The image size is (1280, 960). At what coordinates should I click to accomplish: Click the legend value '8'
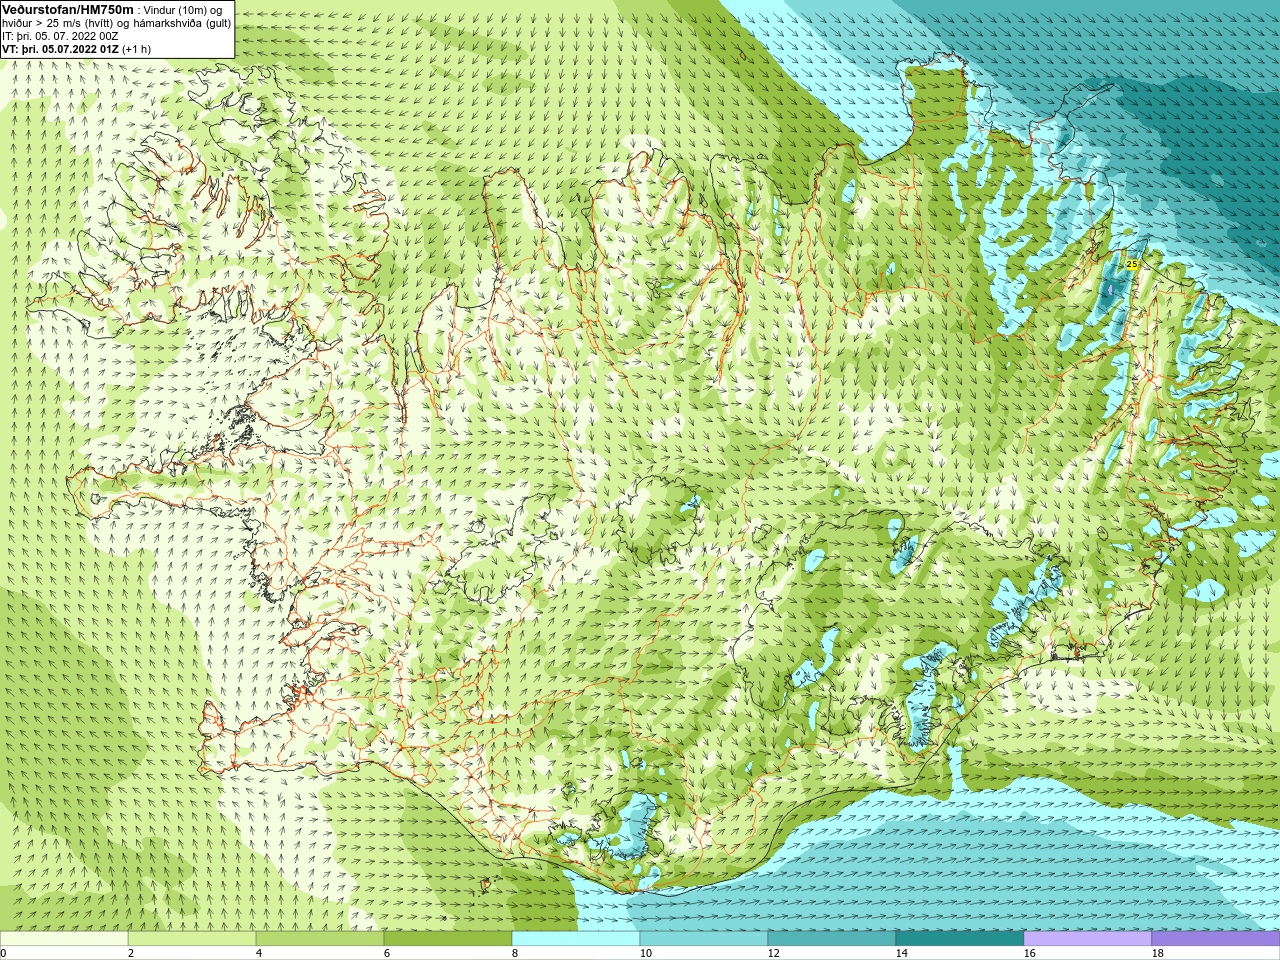click(515, 953)
